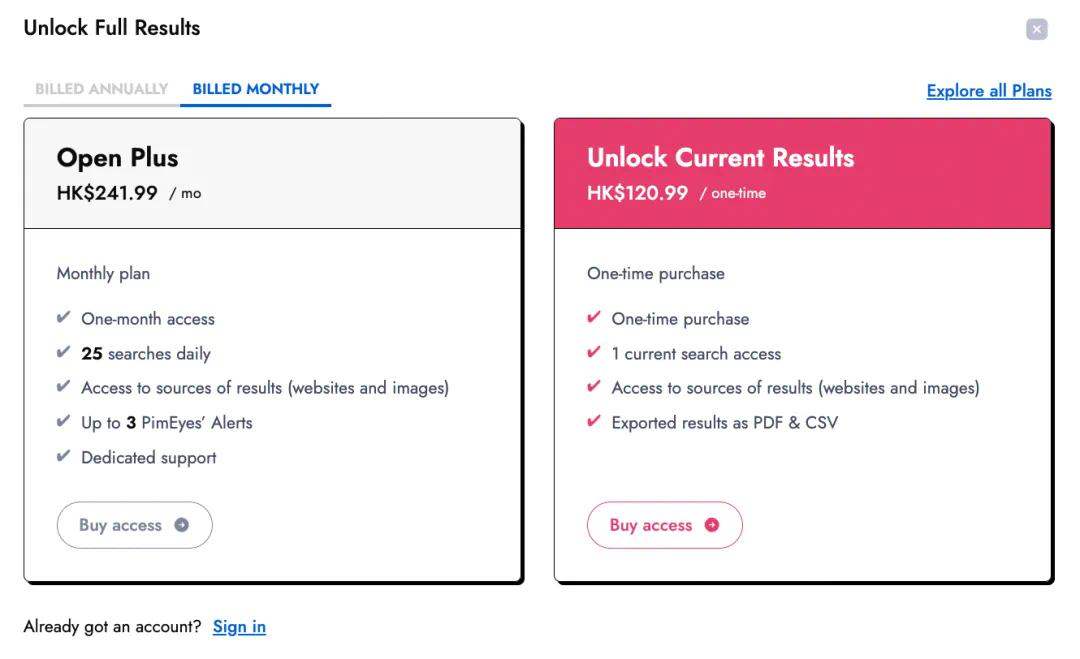Click checkmark beside Dedicated support
The width and height of the screenshot is (1080, 659).
point(63,457)
